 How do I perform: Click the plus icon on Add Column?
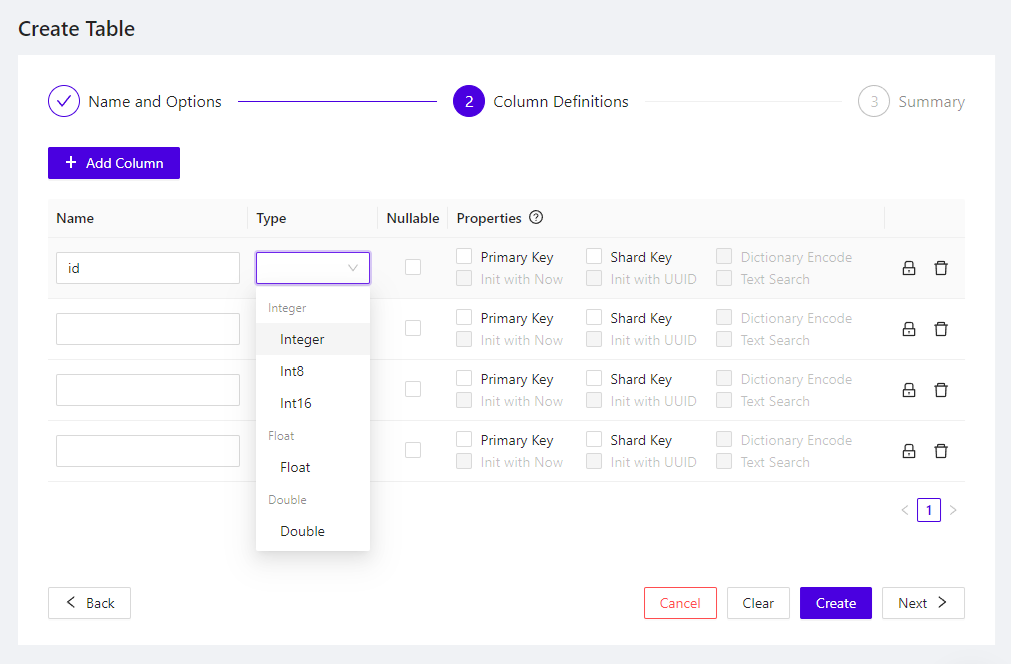pos(71,163)
